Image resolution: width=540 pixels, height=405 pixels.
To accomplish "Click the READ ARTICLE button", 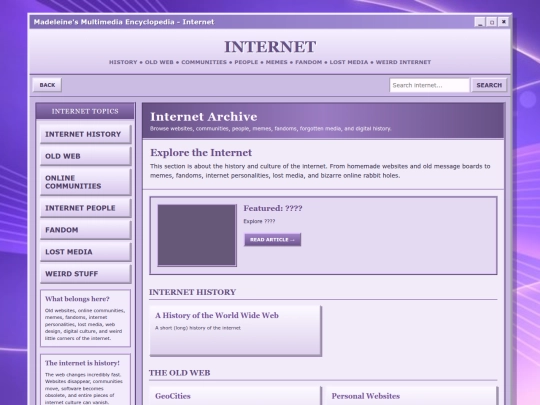I will tap(272, 240).
